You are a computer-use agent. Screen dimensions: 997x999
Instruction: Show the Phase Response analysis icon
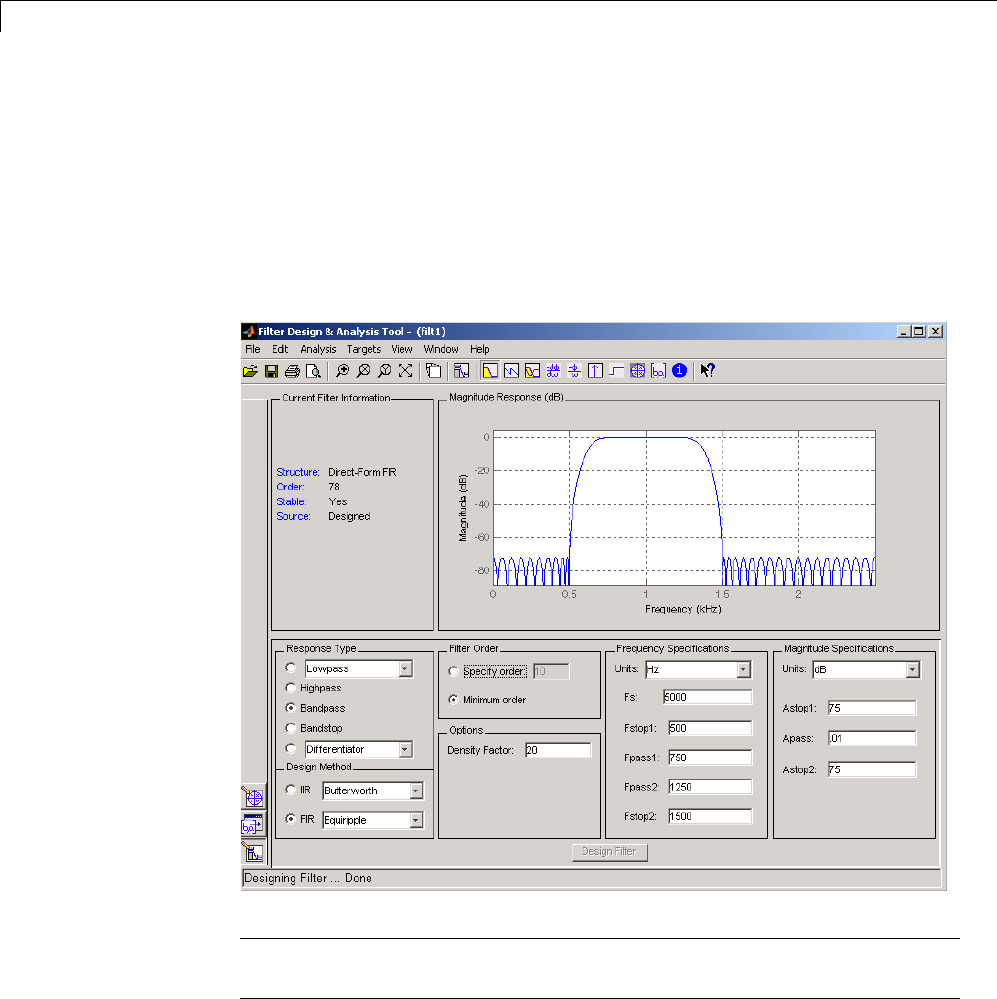point(511,371)
